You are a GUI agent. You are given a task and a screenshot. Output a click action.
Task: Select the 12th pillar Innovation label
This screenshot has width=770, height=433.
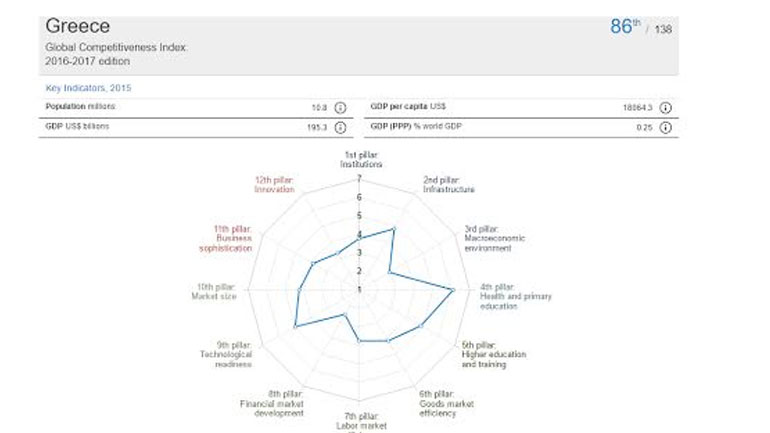(273, 184)
